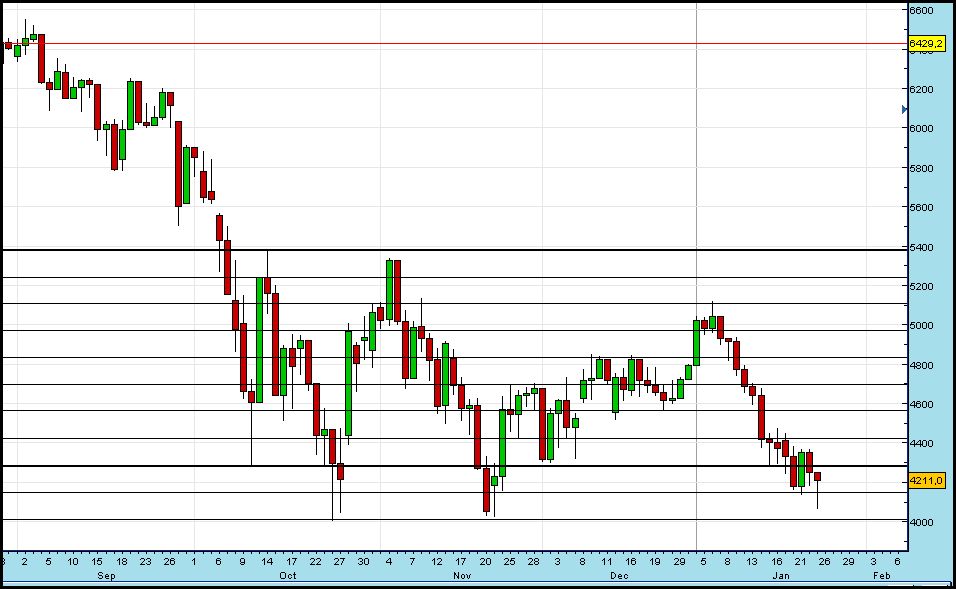The height and width of the screenshot is (589, 956).
Task: Click the 6200 price axis label
Action: [x=921, y=89]
